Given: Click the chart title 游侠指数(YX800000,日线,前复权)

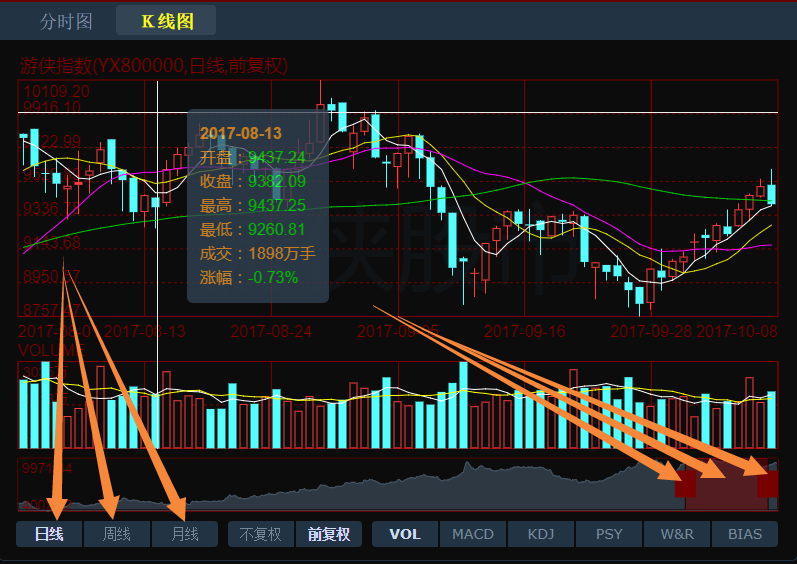Looking at the screenshot, I should coord(154,66).
